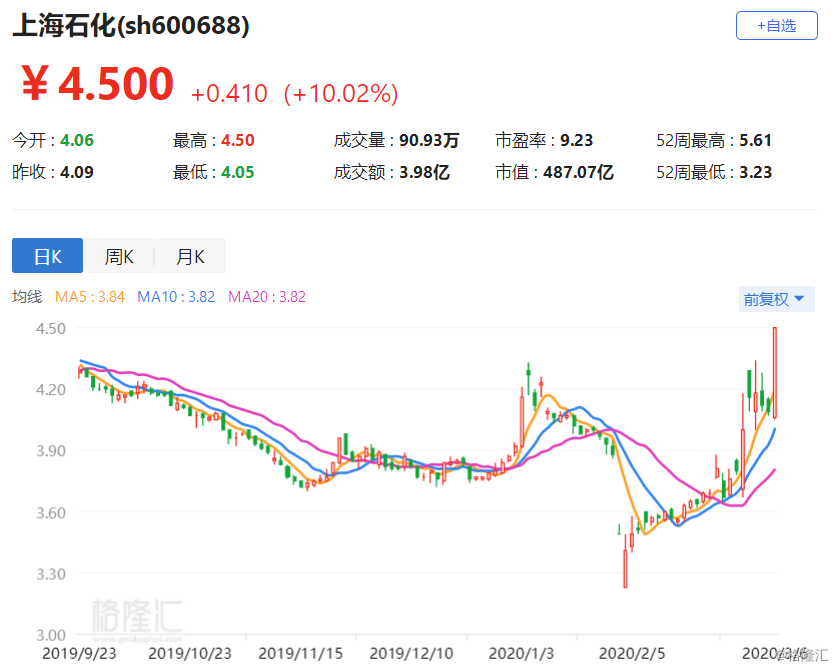Switch to the 周K weekly chart tab
This screenshot has height=669, width=836.
click(119, 256)
